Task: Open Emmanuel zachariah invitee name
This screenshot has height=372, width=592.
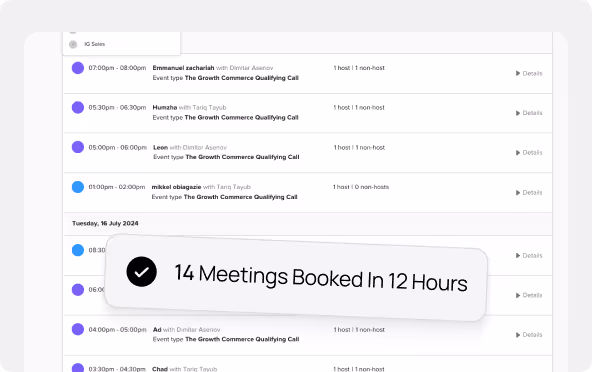Action: pyautogui.click(x=183, y=68)
